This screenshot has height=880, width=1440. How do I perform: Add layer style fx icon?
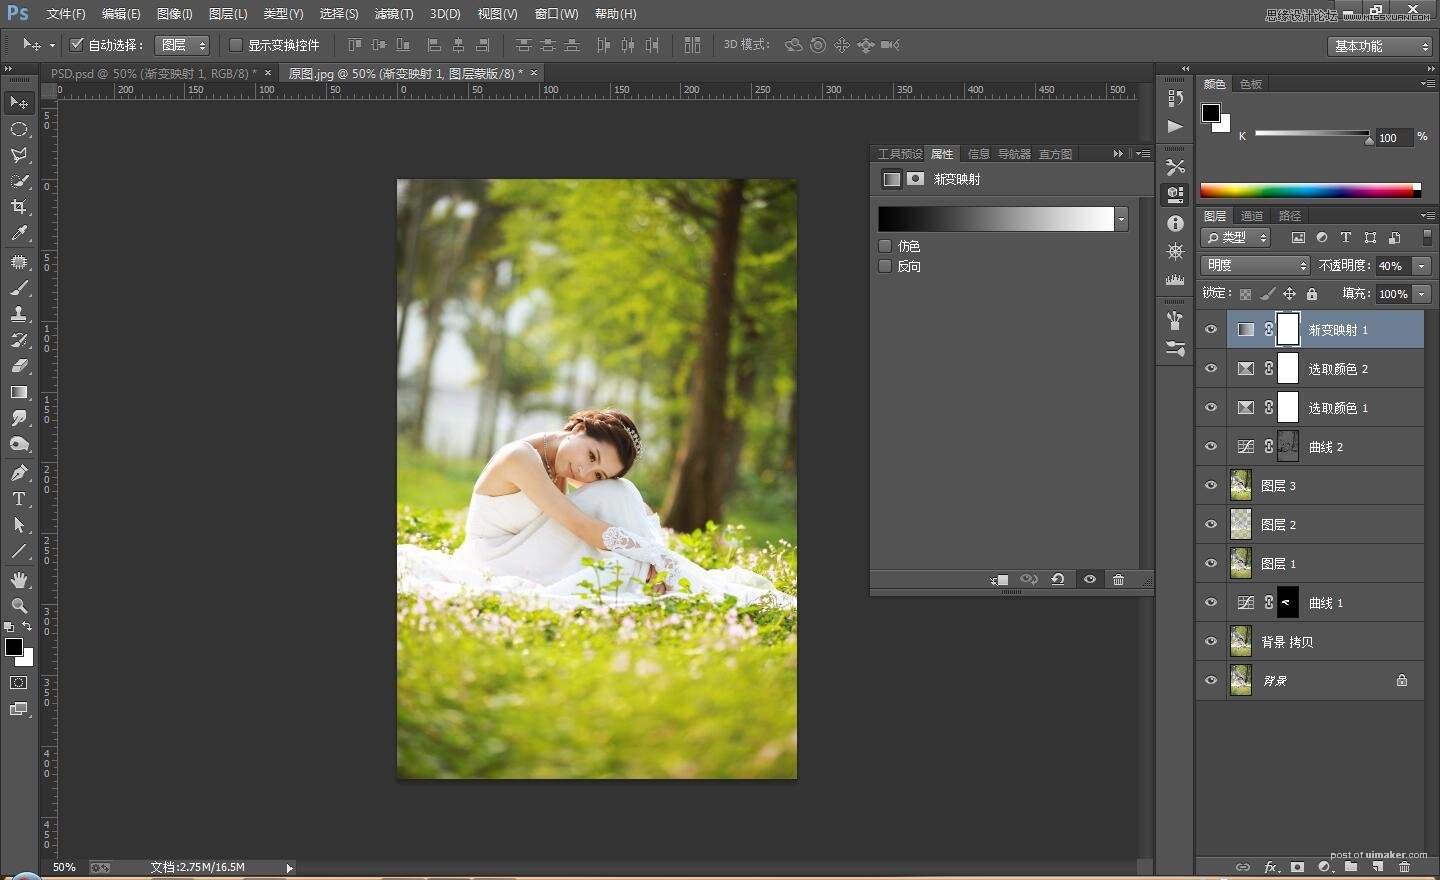tap(1270, 867)
